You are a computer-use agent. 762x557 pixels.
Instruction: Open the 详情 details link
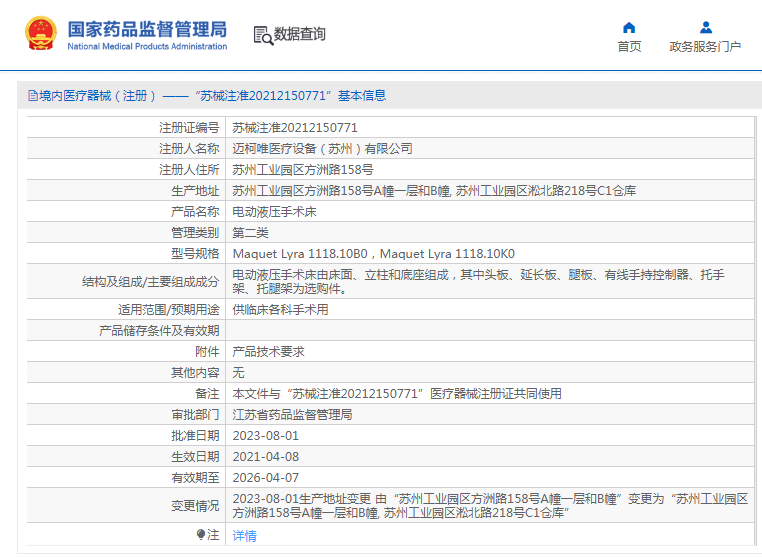244,536
